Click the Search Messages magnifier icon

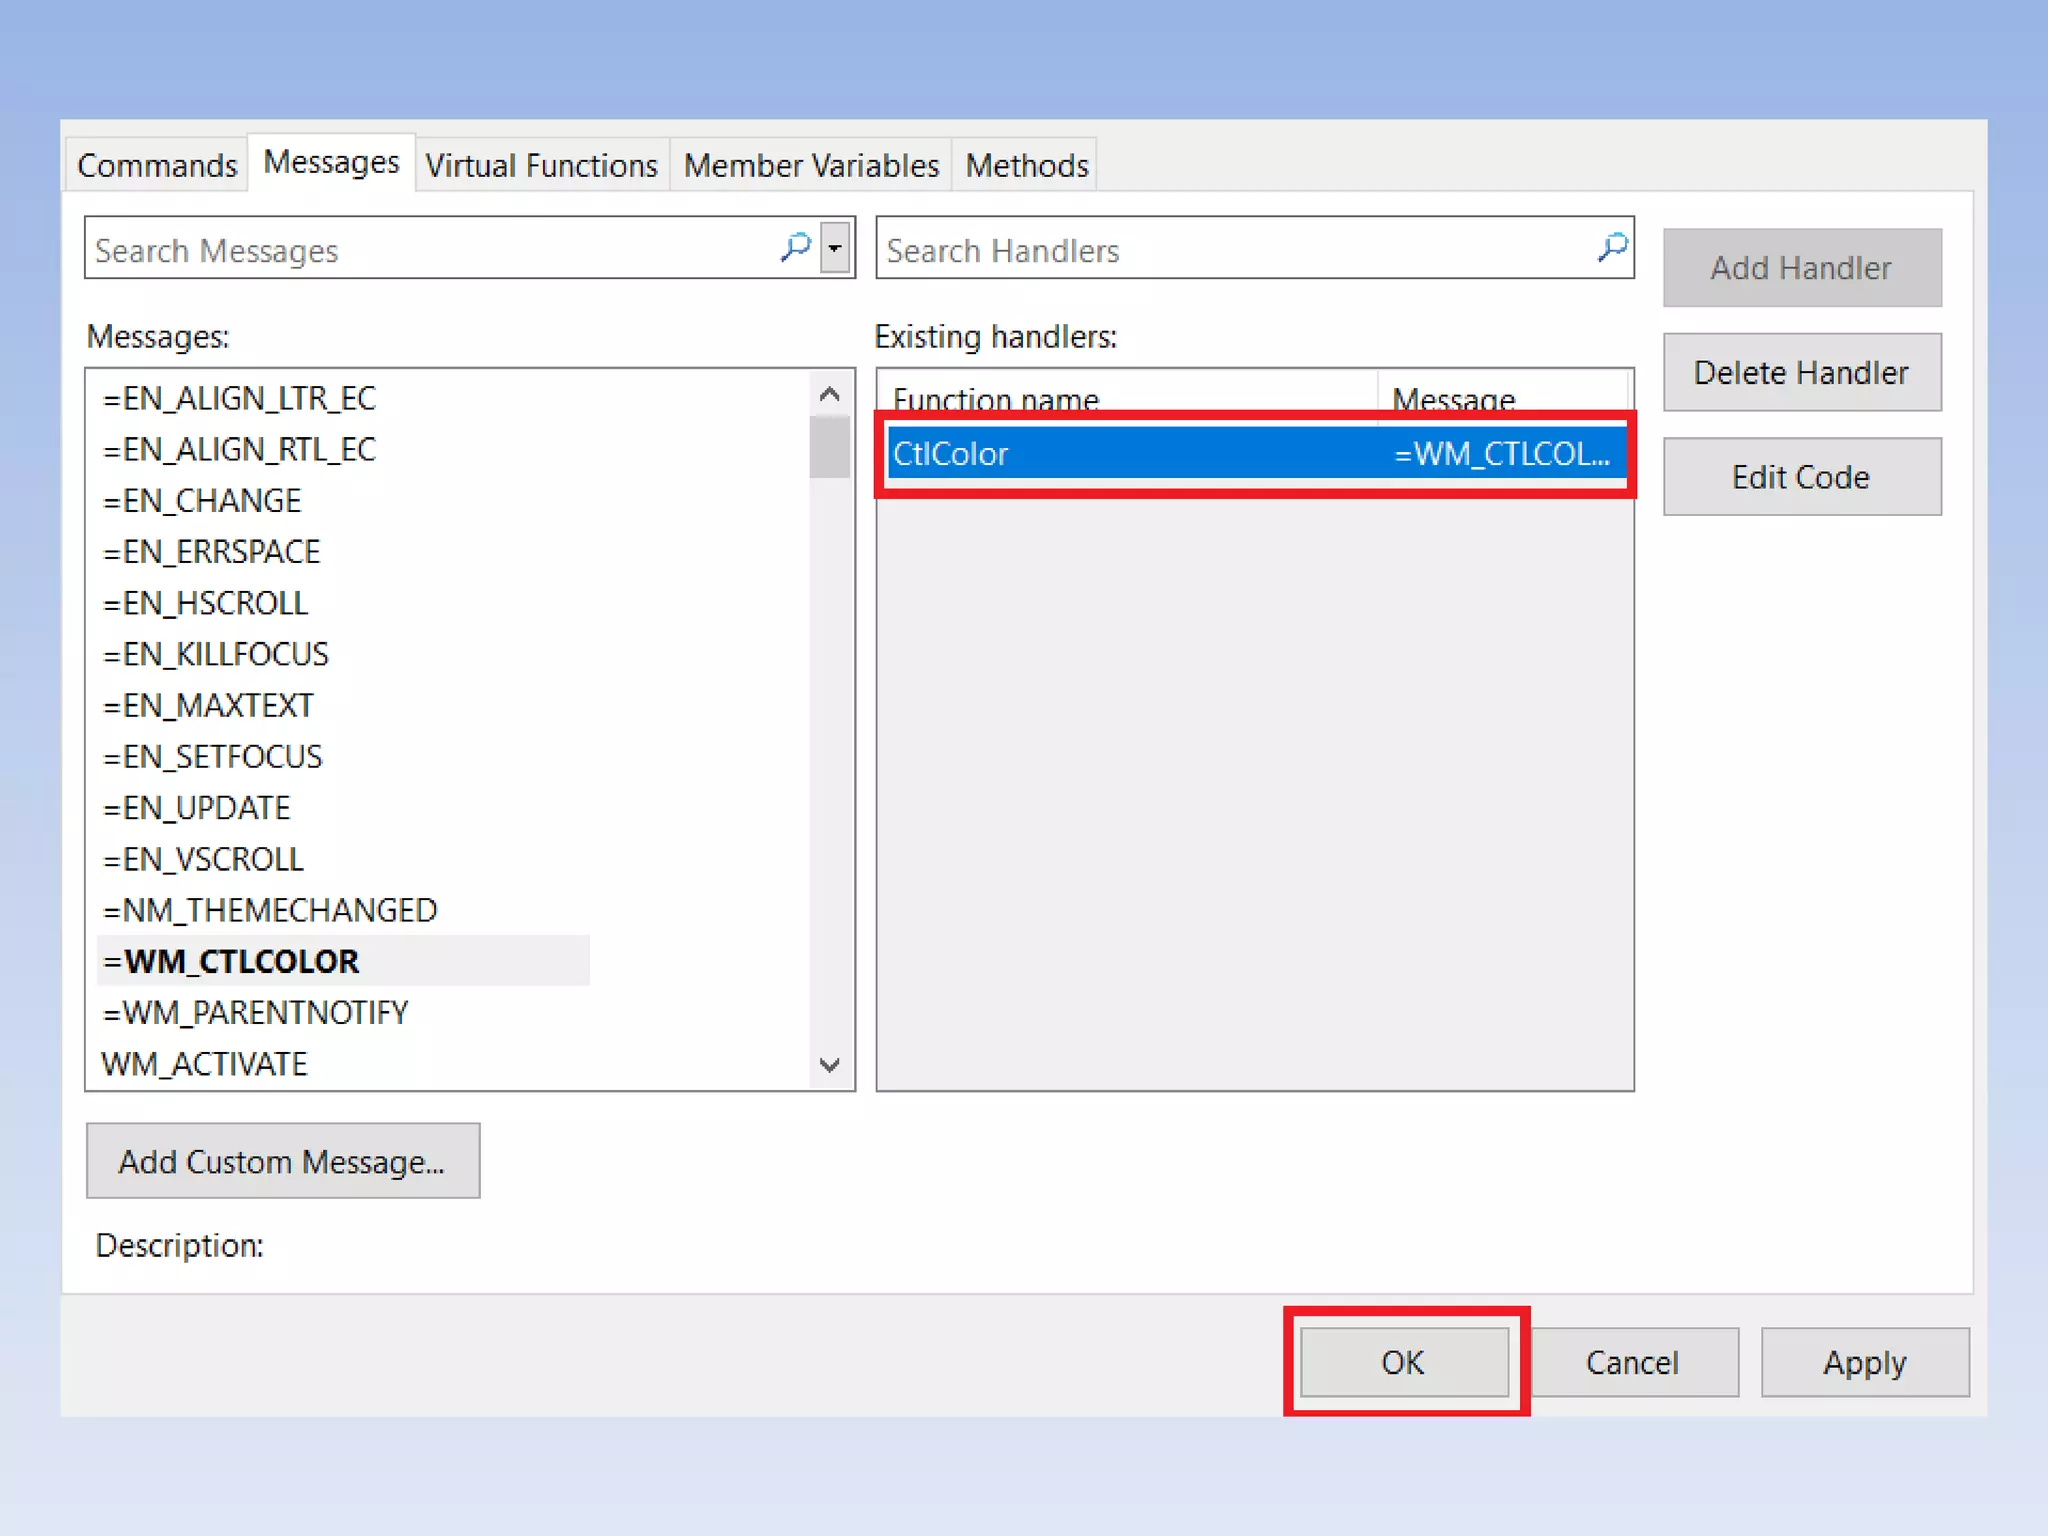click(795, 247)
